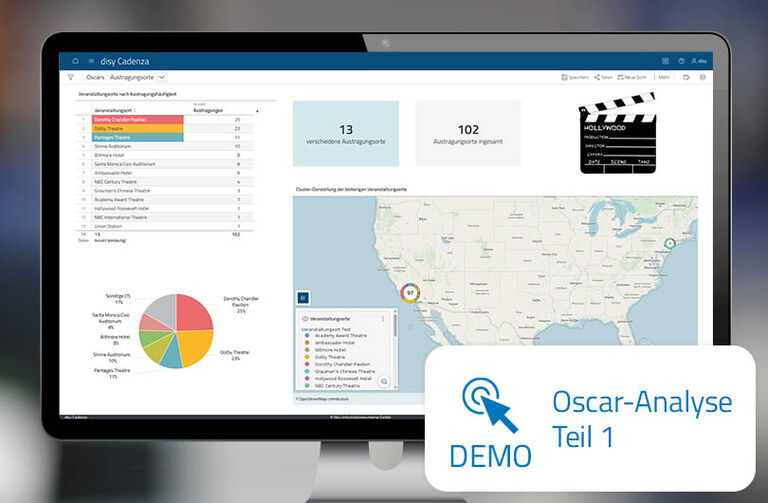Select the Biltmore Hotel table row

pos(166,155)
